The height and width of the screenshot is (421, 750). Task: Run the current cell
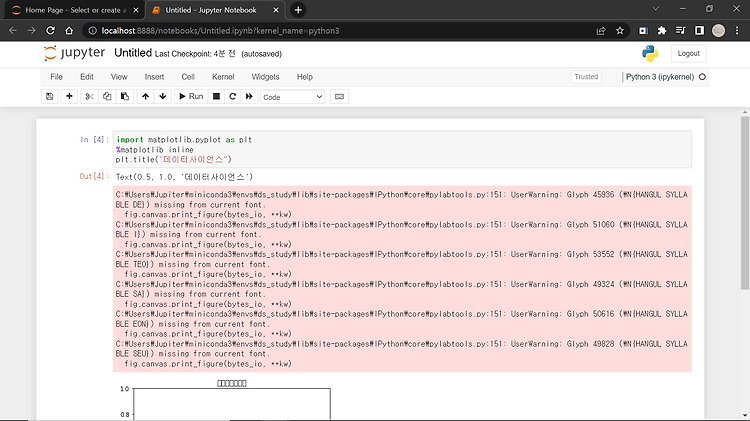click(x=191, y=97)
